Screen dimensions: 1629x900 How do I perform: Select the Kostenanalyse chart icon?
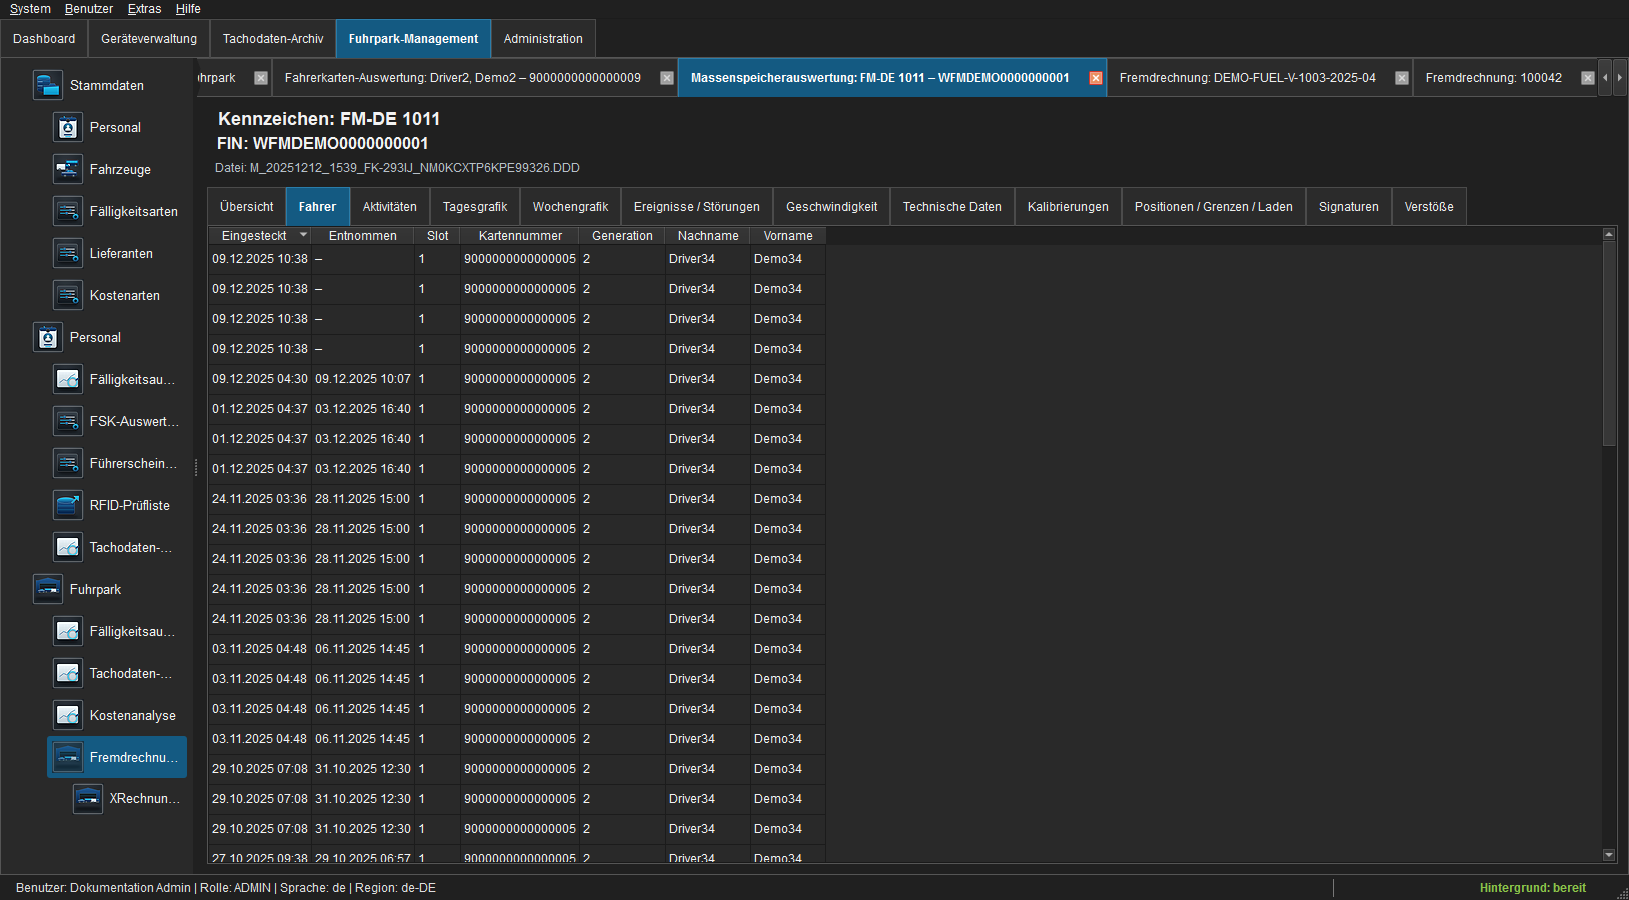point(68,715)
